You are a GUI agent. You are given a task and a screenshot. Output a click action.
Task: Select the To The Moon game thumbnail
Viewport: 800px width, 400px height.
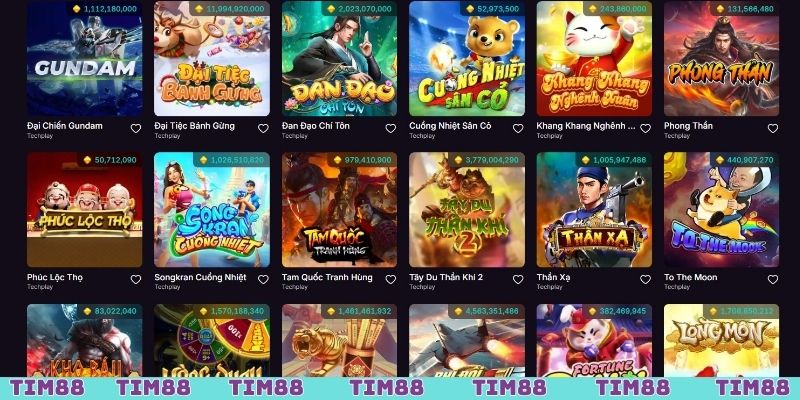point(721,210)
